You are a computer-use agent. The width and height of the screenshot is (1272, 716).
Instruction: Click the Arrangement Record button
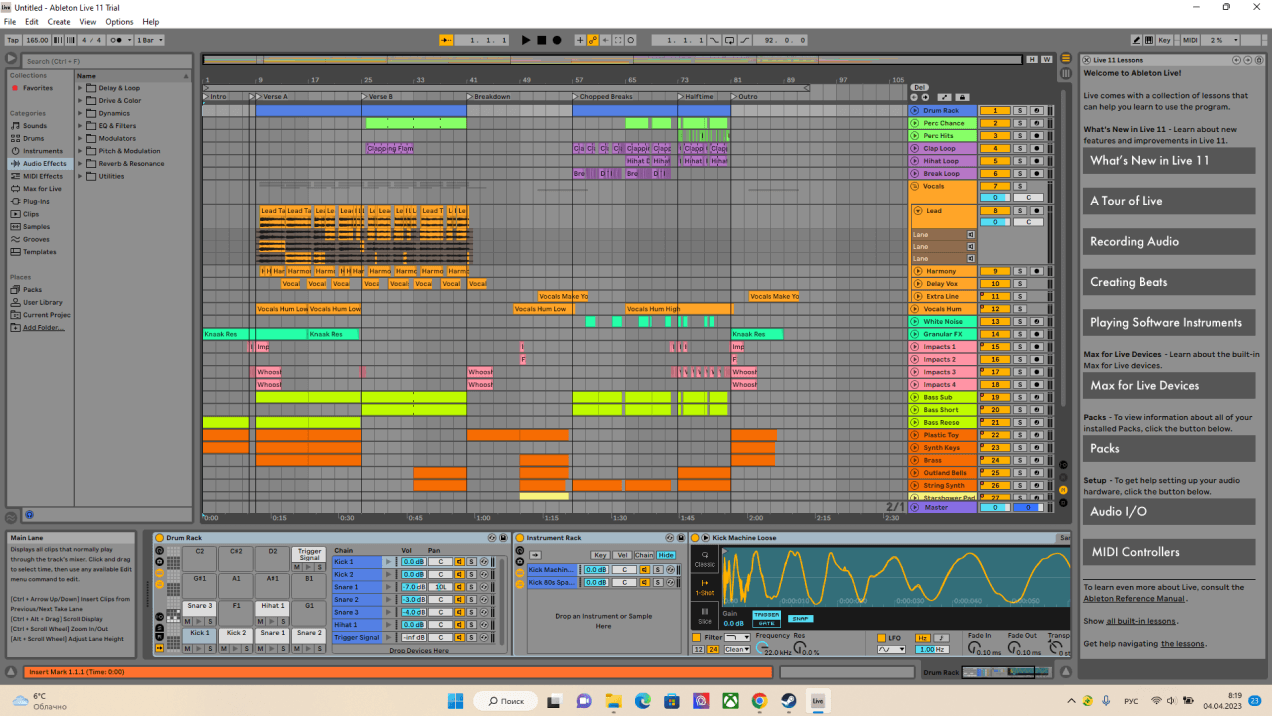pyautogui.click(x=557, y=40)
